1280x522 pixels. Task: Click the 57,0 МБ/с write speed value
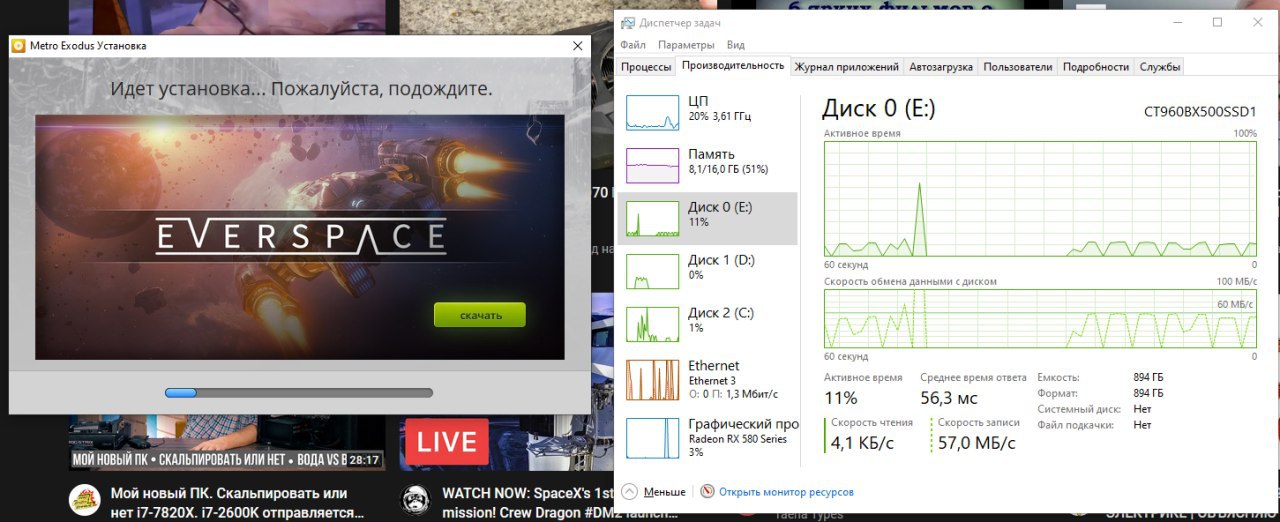coord(976,442)
